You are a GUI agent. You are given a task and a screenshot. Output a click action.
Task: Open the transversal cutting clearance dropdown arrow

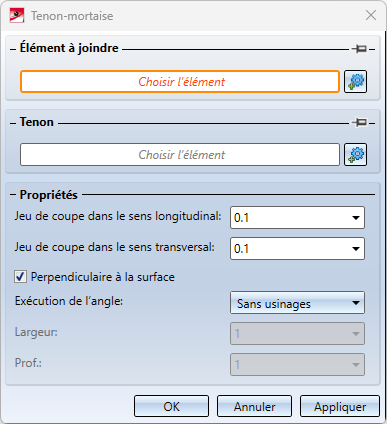tap(356, 249)
